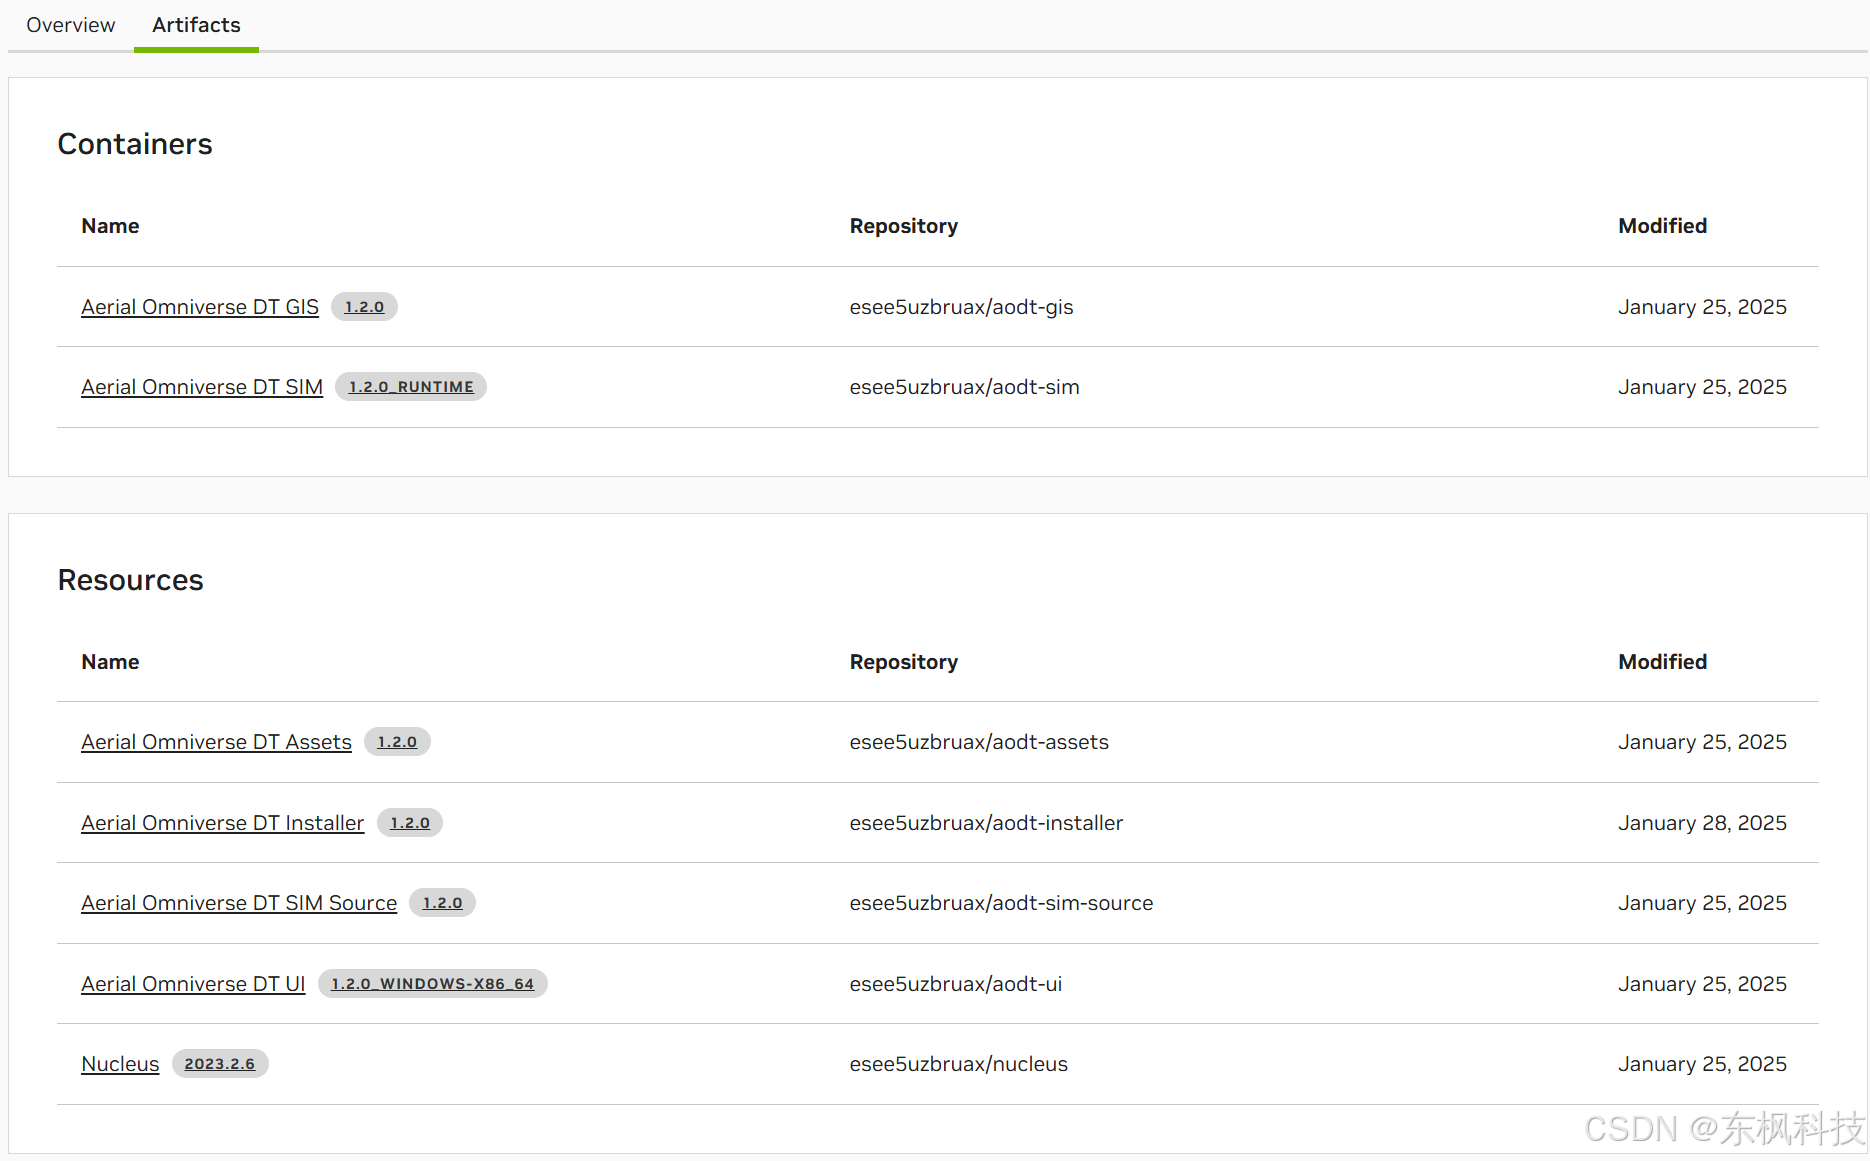Screen dimensions: 1870x1161
Task: Click the modified date in the DT GIS row
Action: point(1702,307)
